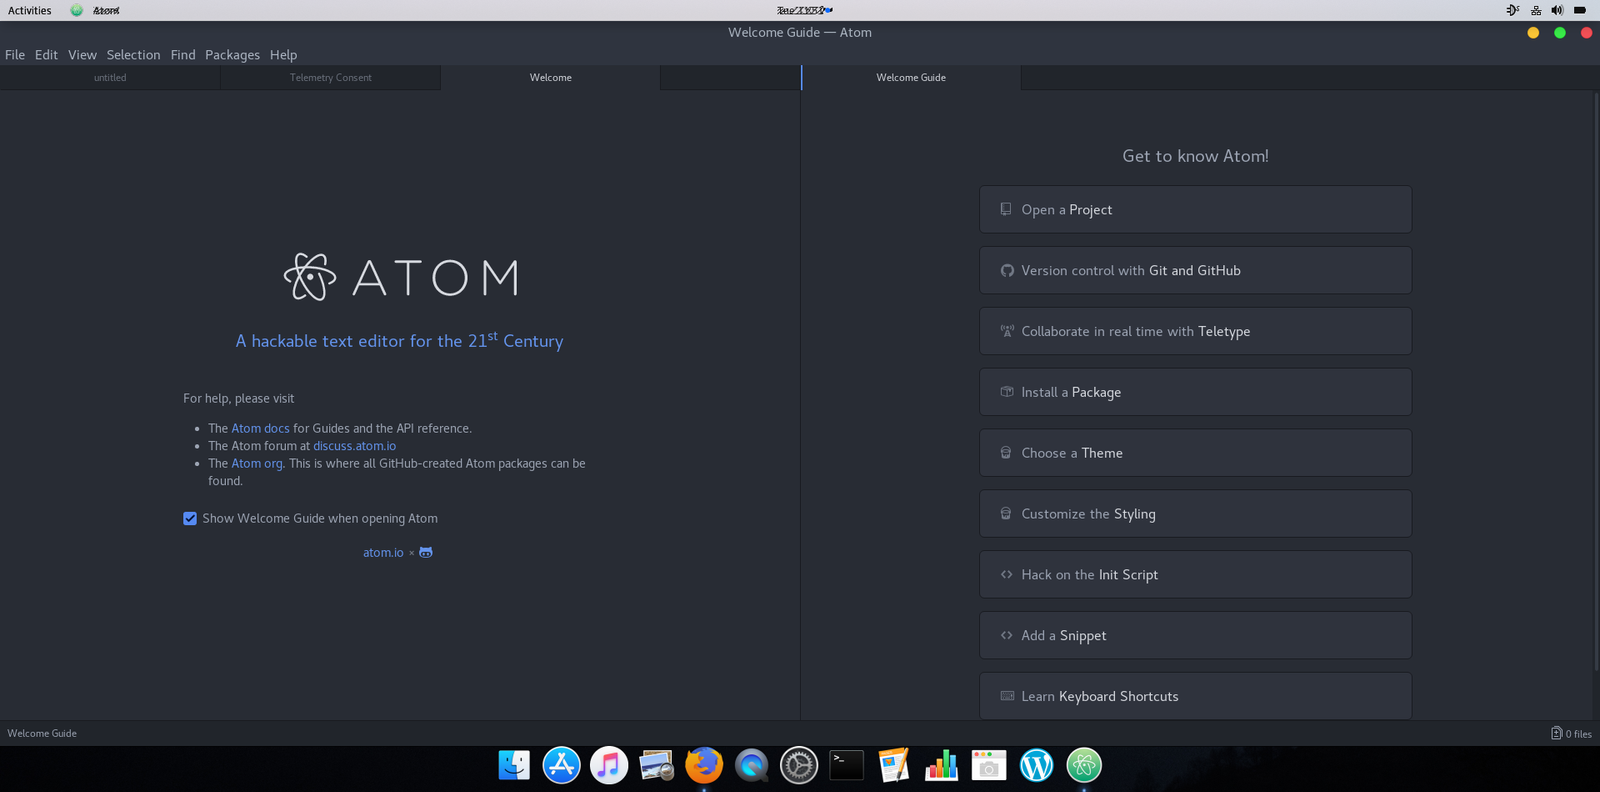Expand the Customize the Styling section
Image resolution: width=1600 pixels, height=792 pixels.
[1195, 513]
